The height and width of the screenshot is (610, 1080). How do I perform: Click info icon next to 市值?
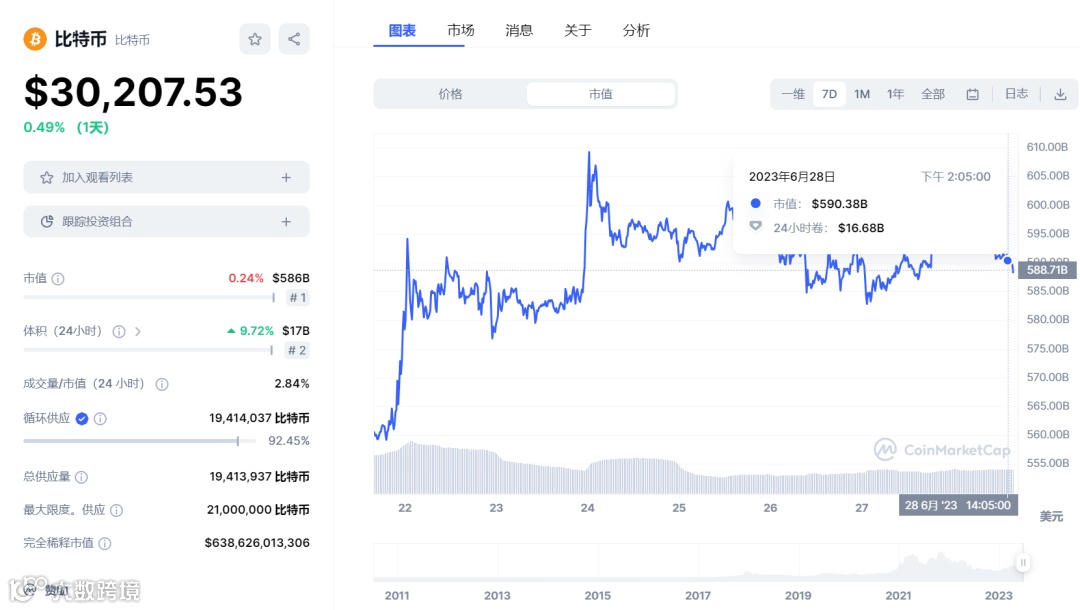[58, 279]
